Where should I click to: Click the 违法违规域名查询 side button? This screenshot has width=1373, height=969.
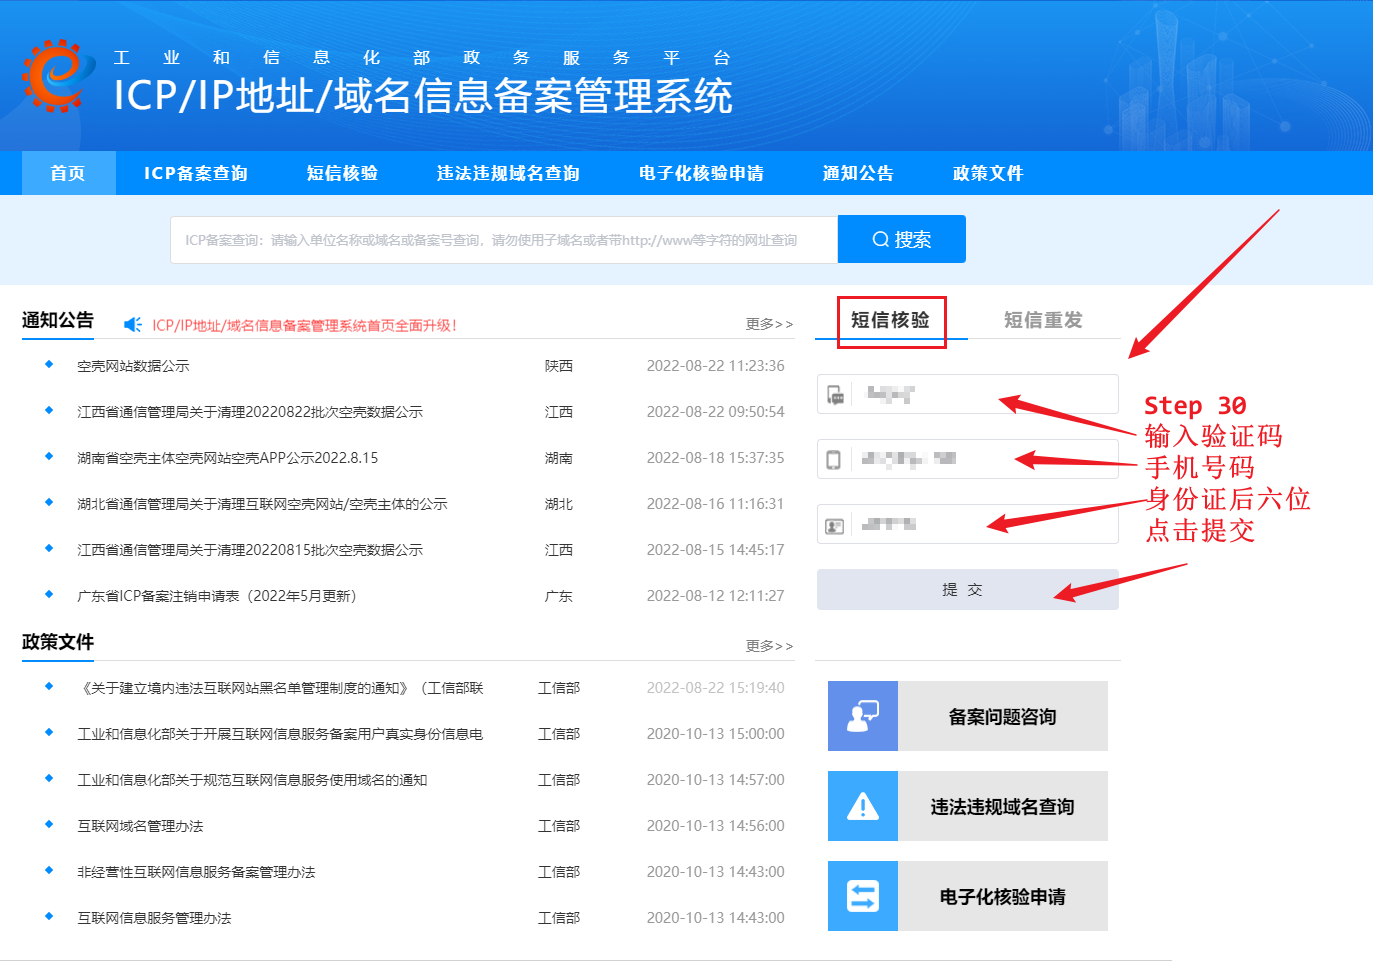(x=968, y=806)
